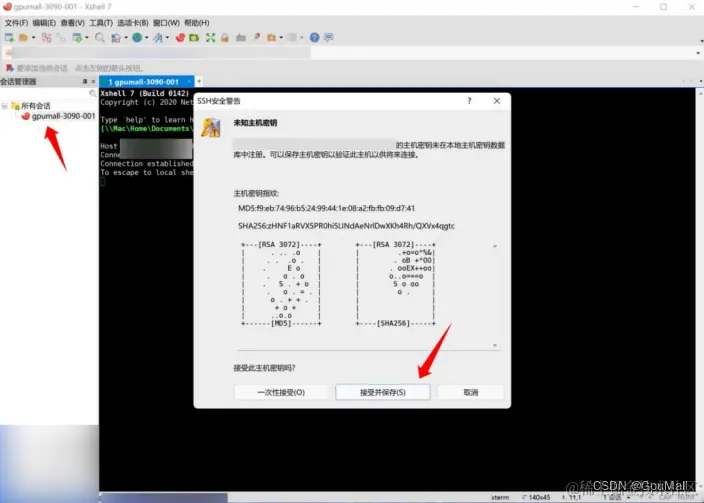
Task: Close the gpumall-3090-001 tab with its x
Action: 189,82
